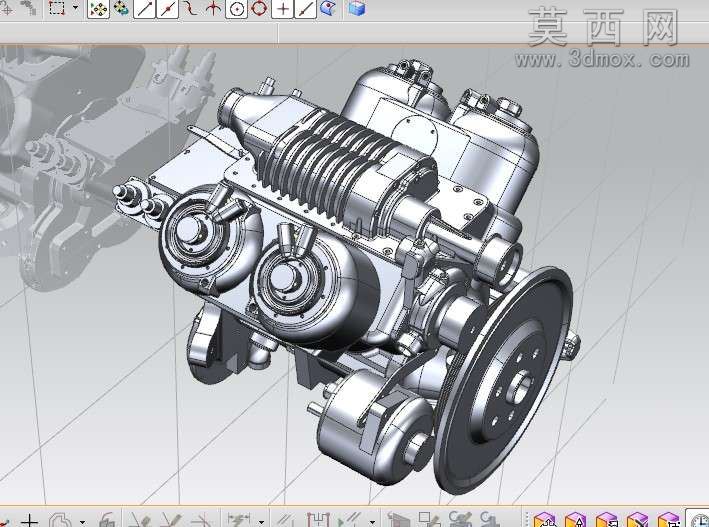Toggle End Point snap
Screen dimensions: 709x527
click(x=144, y=8)
